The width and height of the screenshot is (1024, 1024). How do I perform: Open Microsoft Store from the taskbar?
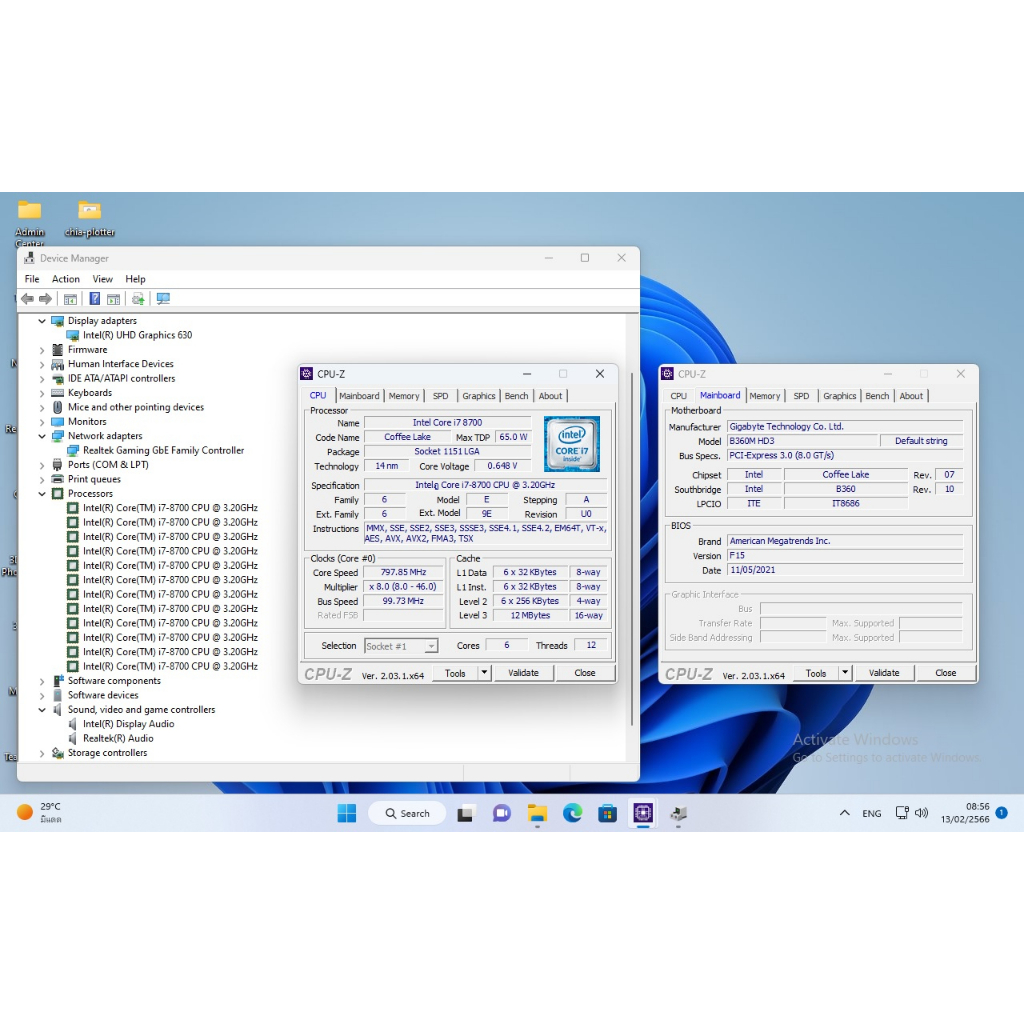pyautogui.click(x=607, y=813)
